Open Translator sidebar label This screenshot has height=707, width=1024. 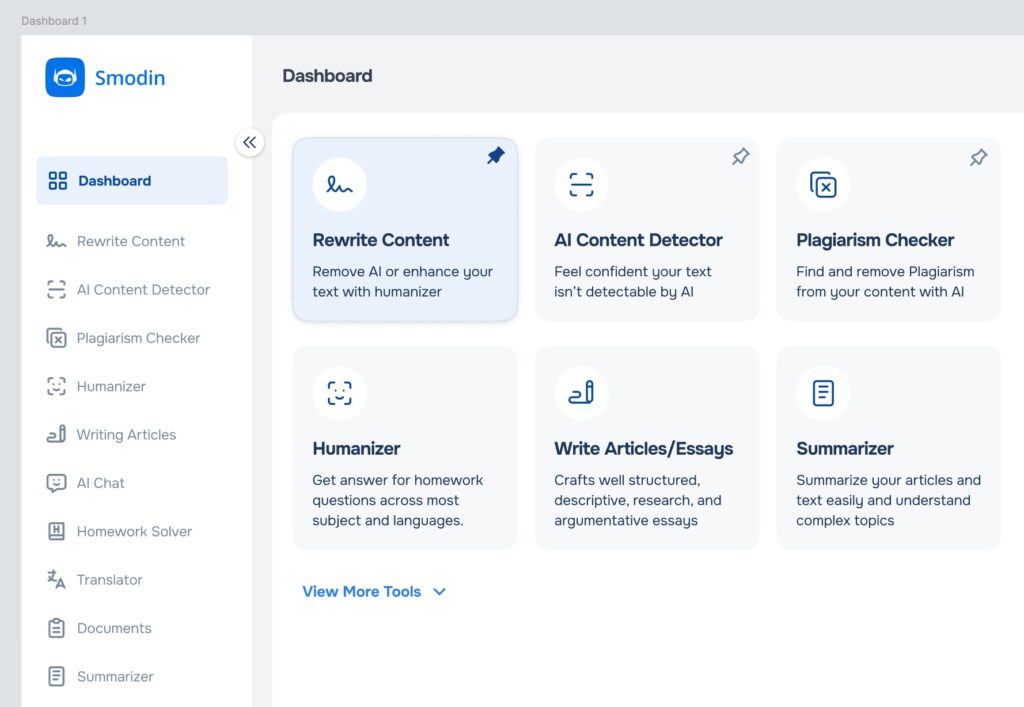pyautogui.click(x=109, y=580)
